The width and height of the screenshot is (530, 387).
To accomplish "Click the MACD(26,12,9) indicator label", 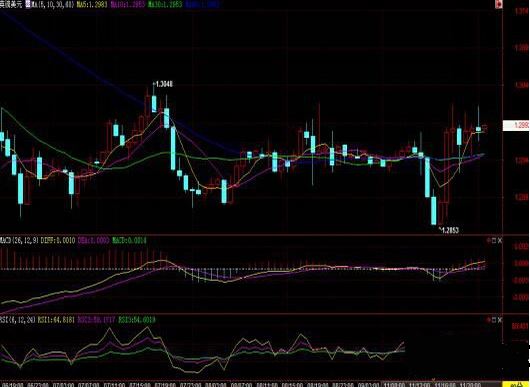I will [x=19, y=240].
